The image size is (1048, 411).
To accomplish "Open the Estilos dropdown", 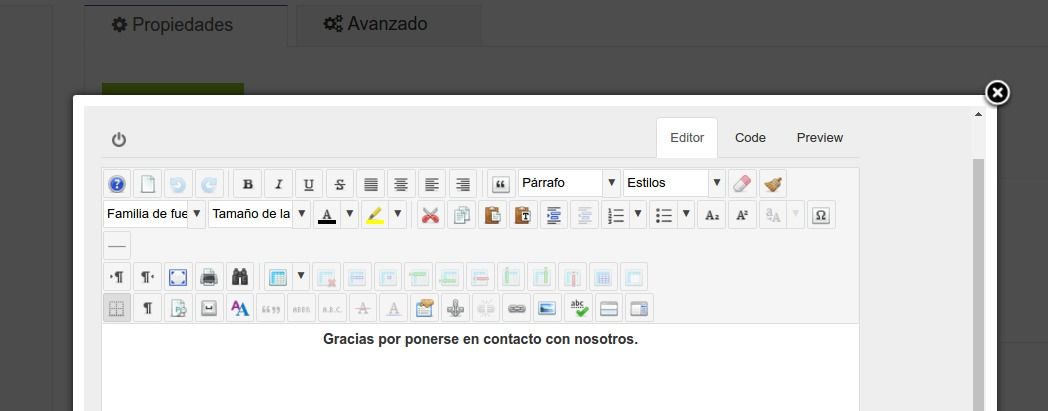I will pyautogui.click(x=674, y=183).
